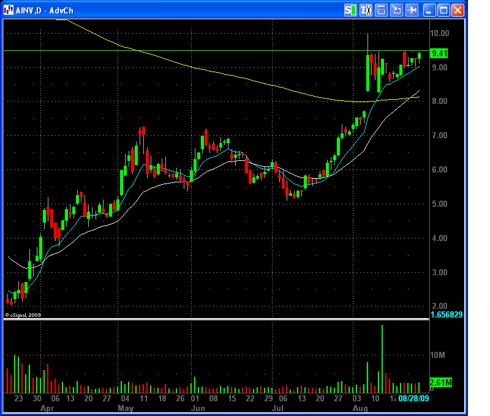Click the 2.61M volume value label

(x=441, y=382)
